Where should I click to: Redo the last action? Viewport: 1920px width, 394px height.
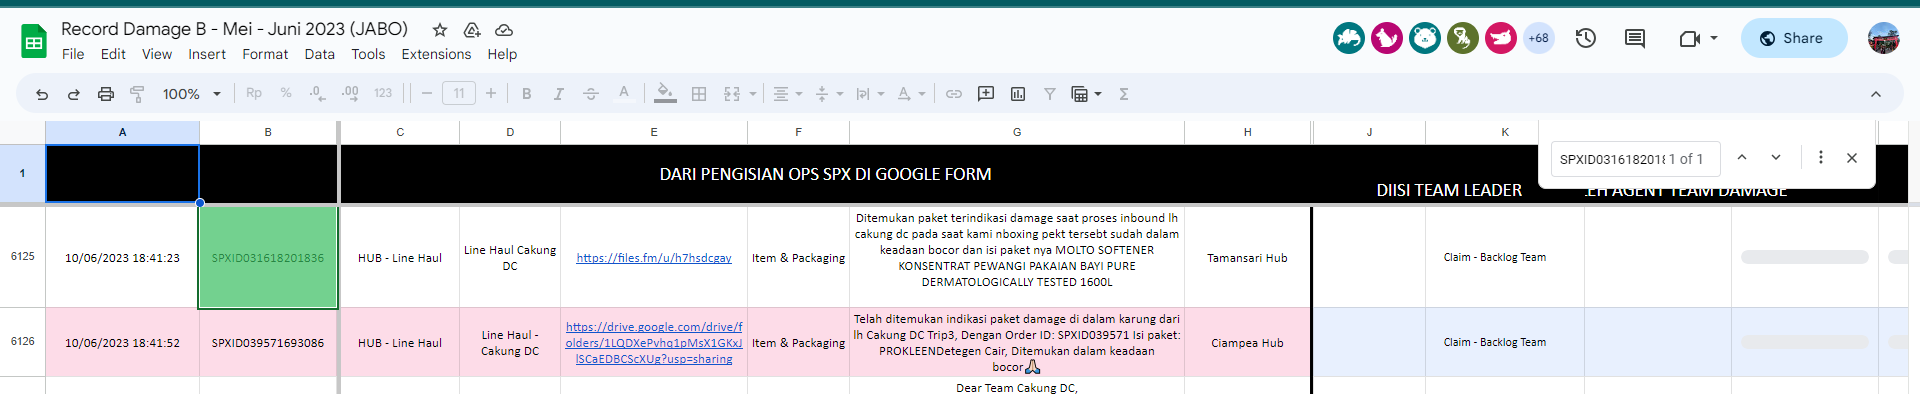[x=74, y=94]
